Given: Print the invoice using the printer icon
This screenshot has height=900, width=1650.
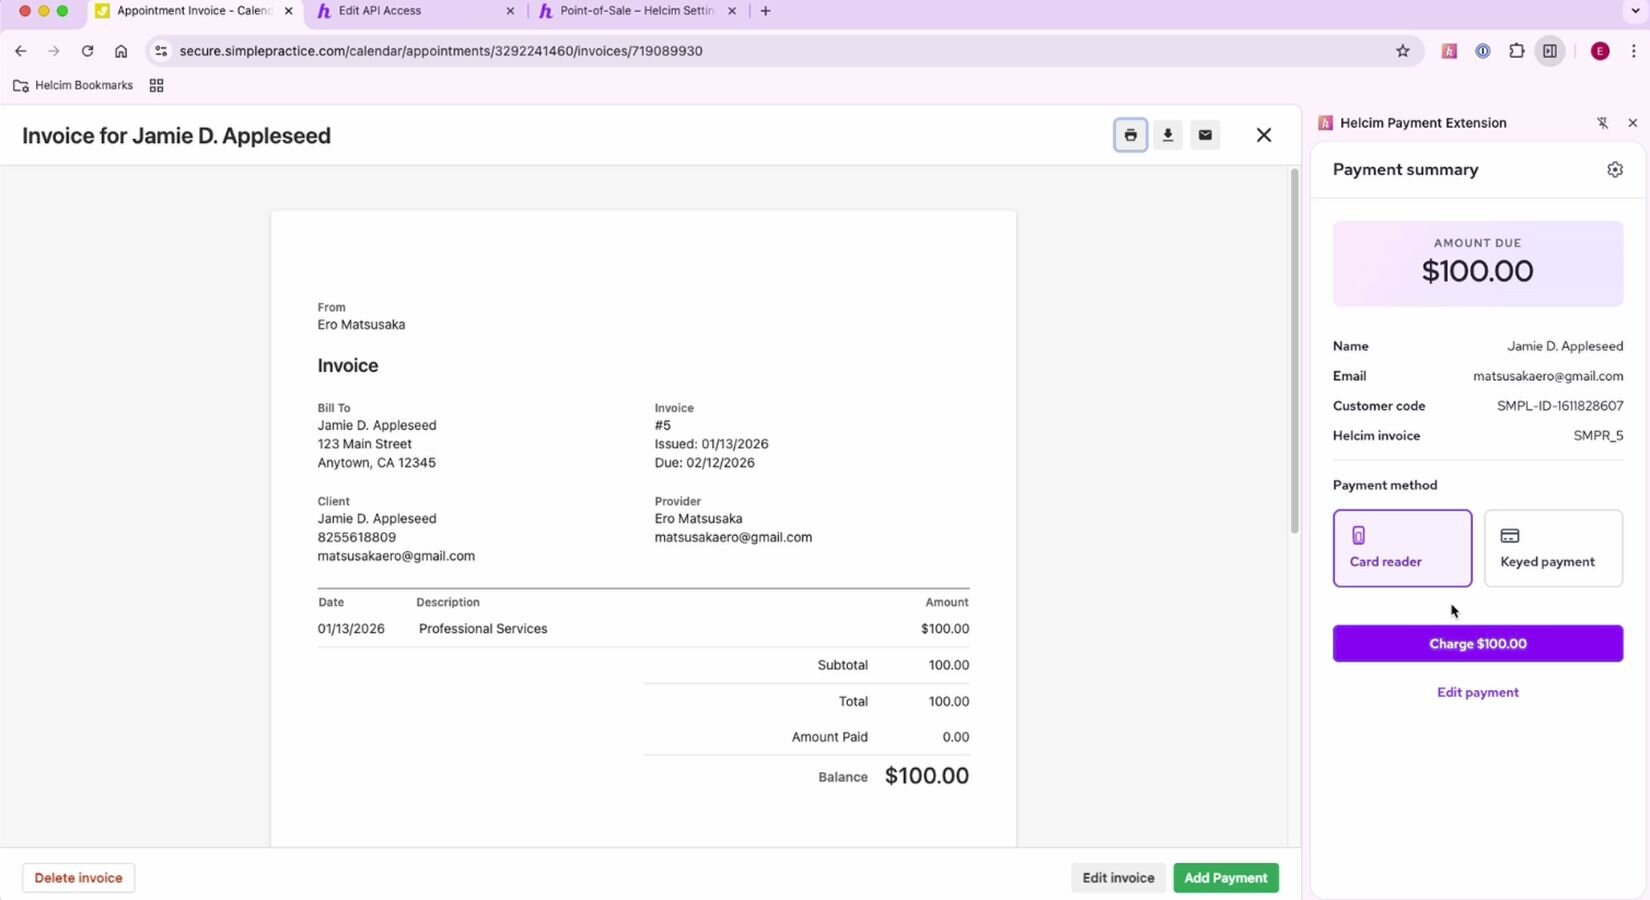Looking at the screenshot, I should tap(1130, 135).
